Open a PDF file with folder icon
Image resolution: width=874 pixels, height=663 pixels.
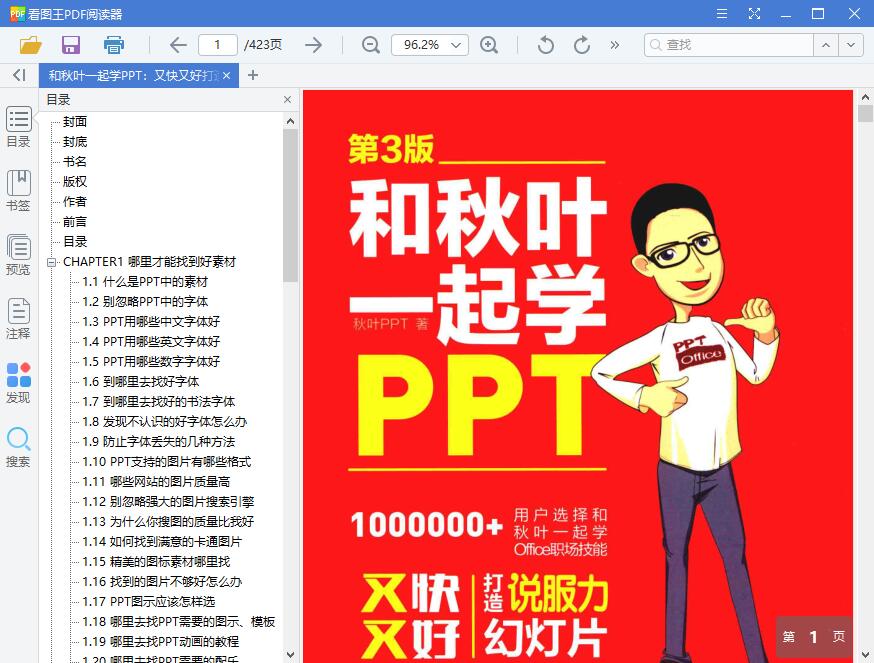31,45
